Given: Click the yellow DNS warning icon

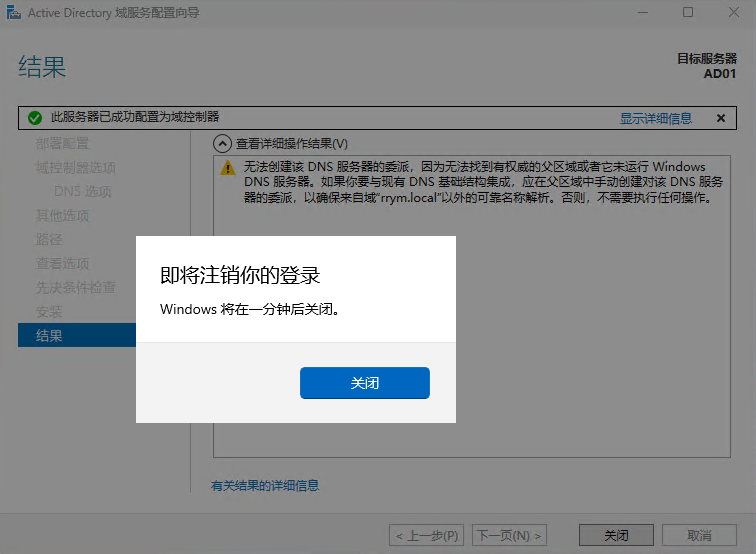Looking at the screenshot, I should [228, 168].
